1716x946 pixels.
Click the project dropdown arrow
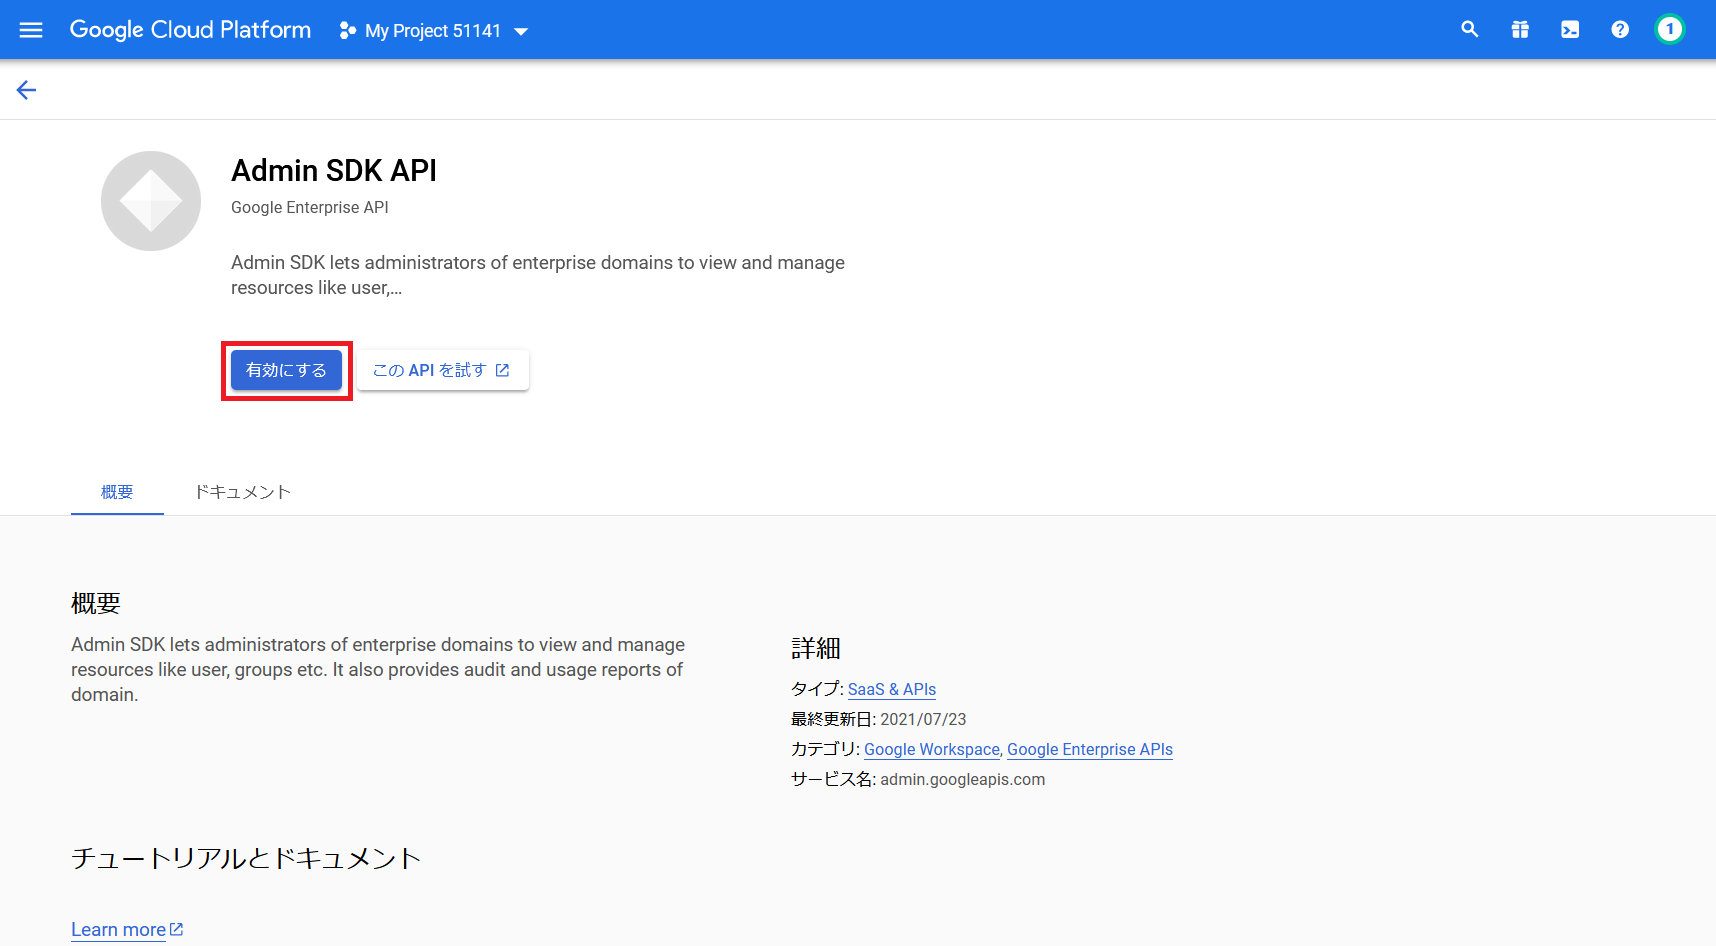[521, 32]
